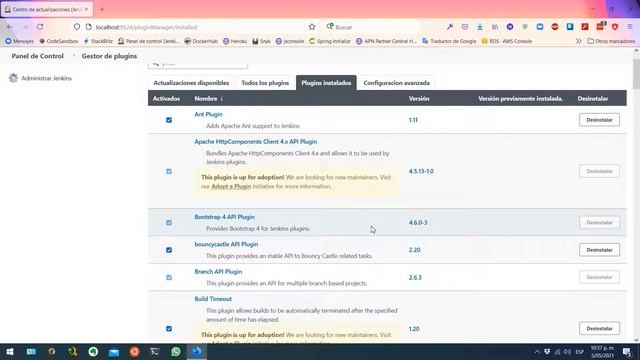Open StackBlitz bookmark
This screenshot has width=640, height=360.
pyautogui.click(x=98, y=41)
